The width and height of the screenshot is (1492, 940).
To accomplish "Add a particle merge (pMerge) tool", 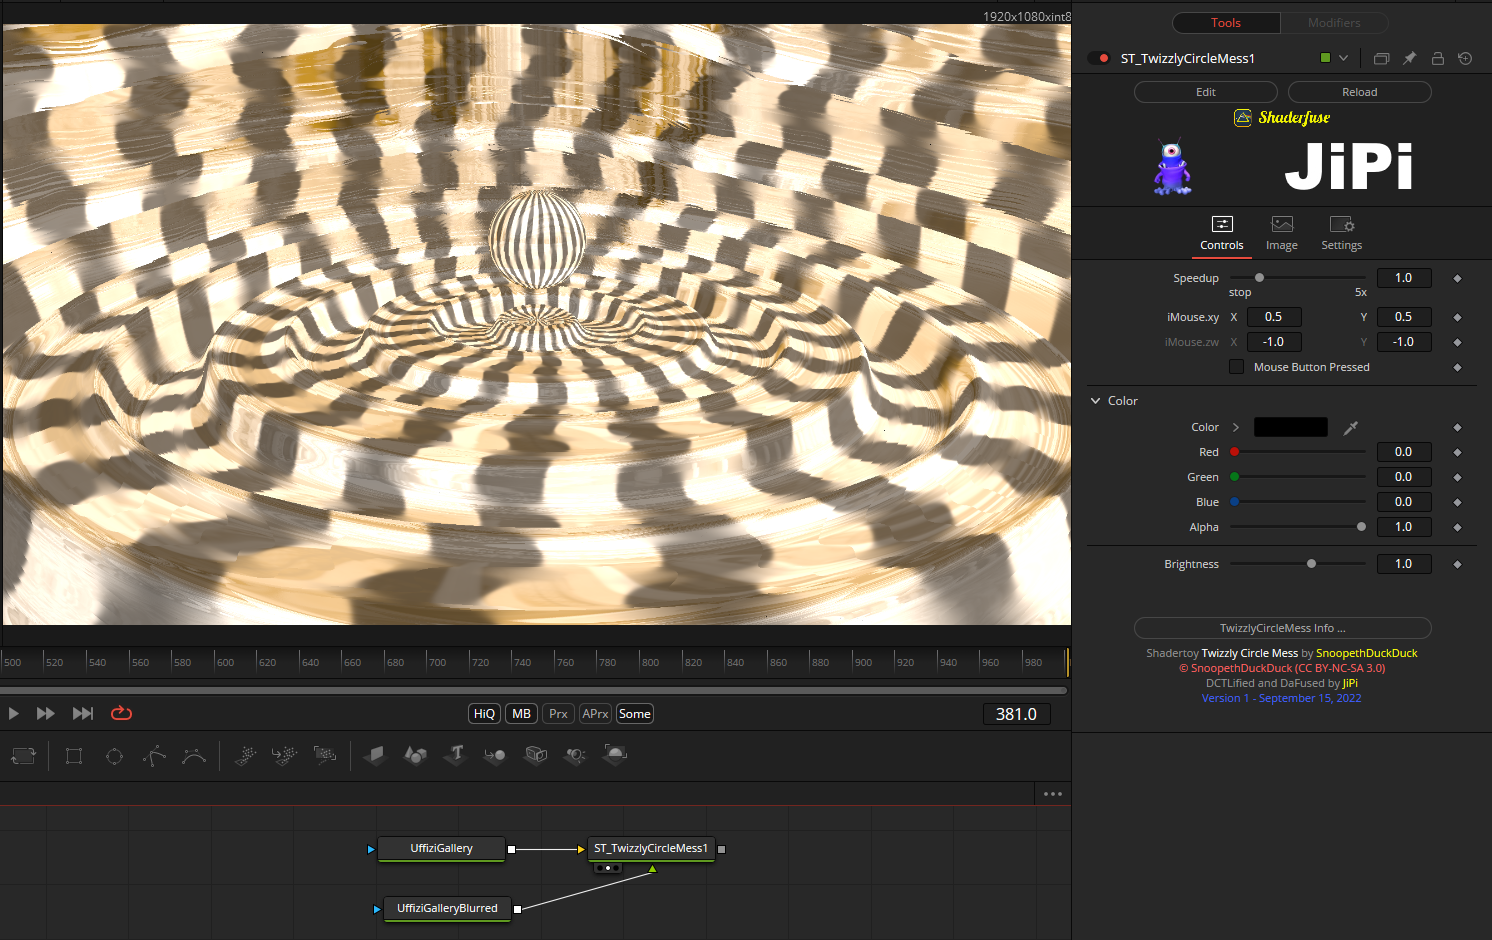I will pyautogui.click(x=284, y=756).
